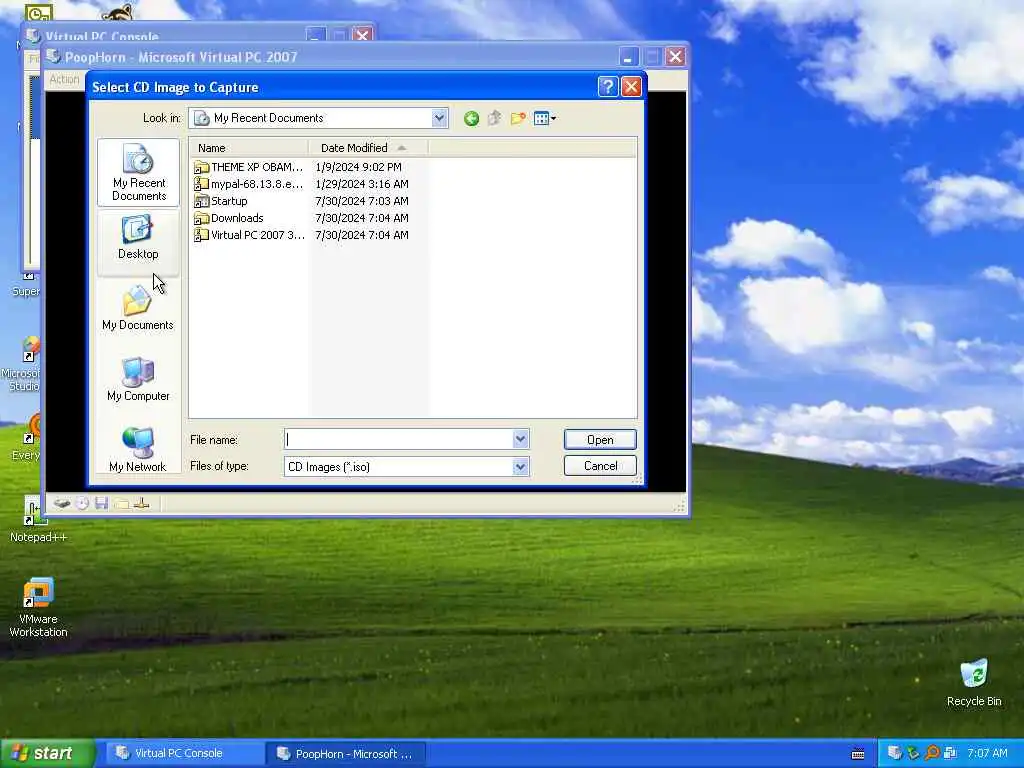Click the shared folder status bar icon
The image size is (1024, 768).
point(121,503)
